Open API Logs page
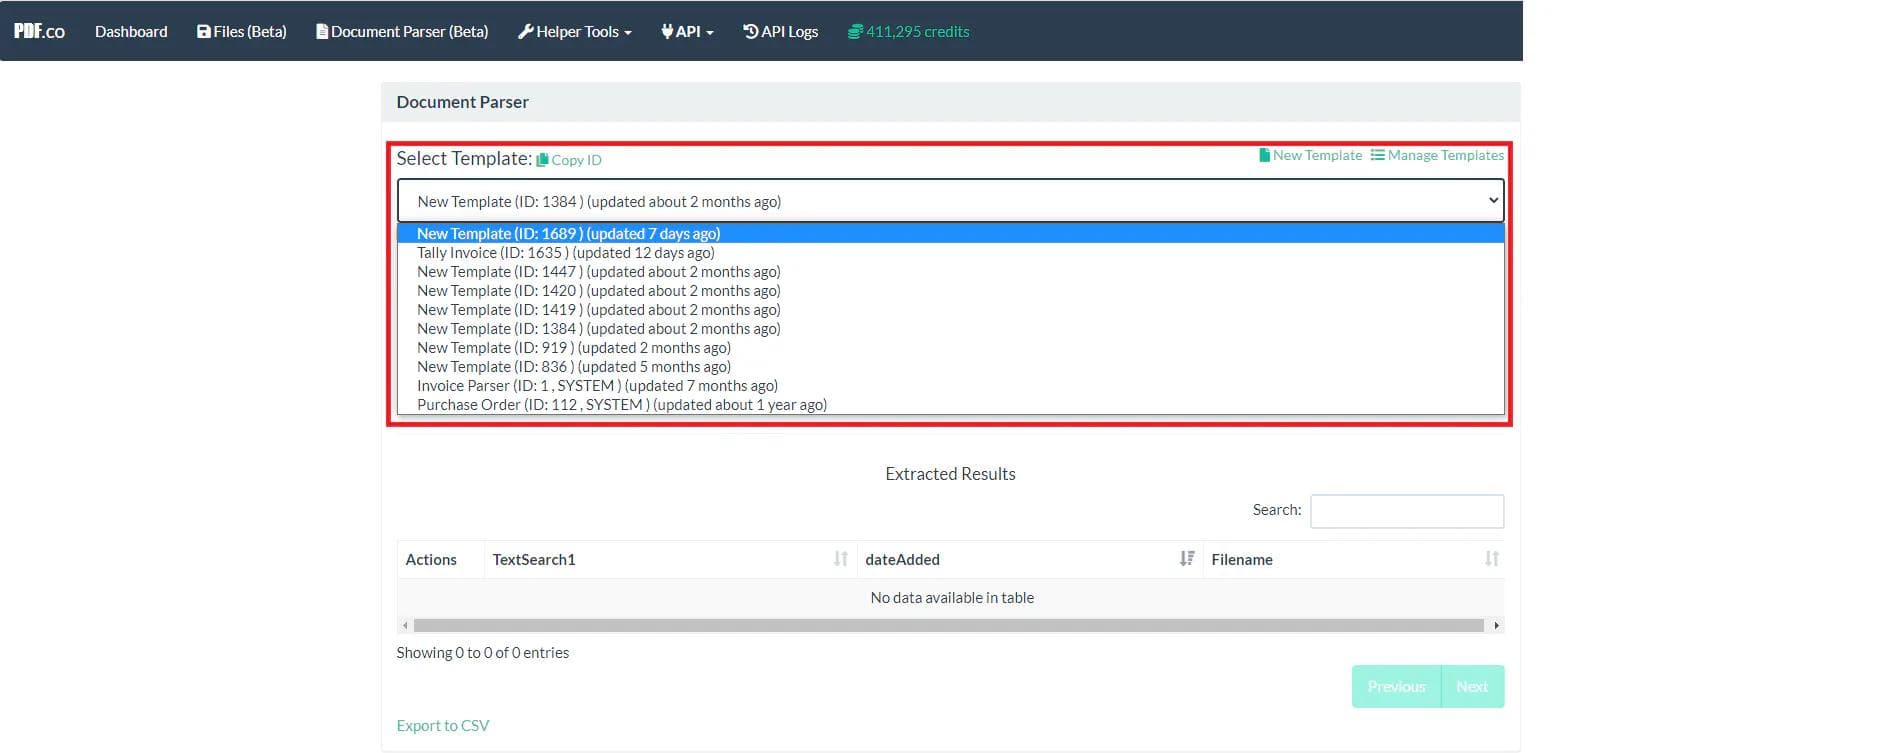 [780, 31]
